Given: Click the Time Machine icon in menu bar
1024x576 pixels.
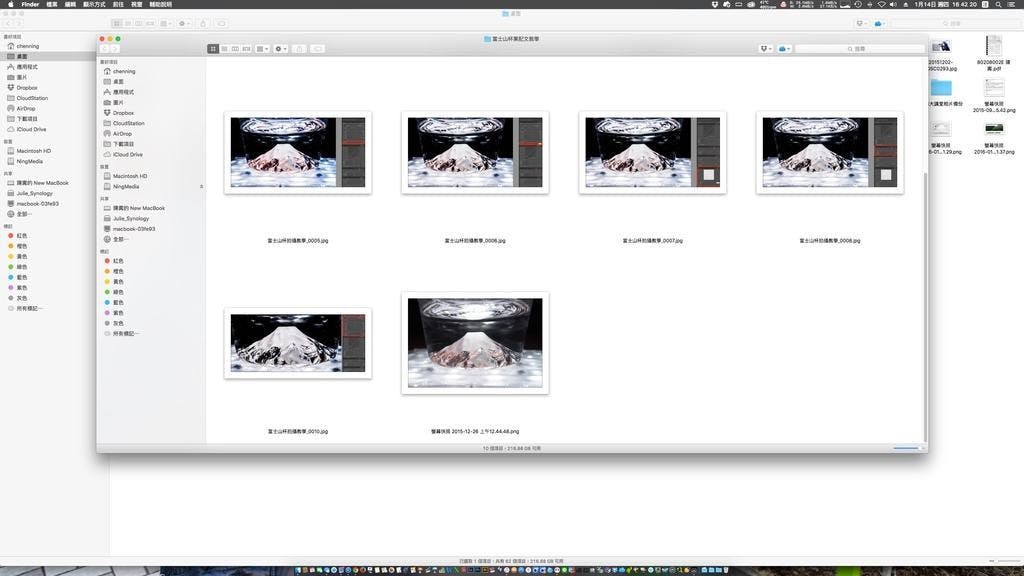Looking at the screenshot, I should click(857, 5).
